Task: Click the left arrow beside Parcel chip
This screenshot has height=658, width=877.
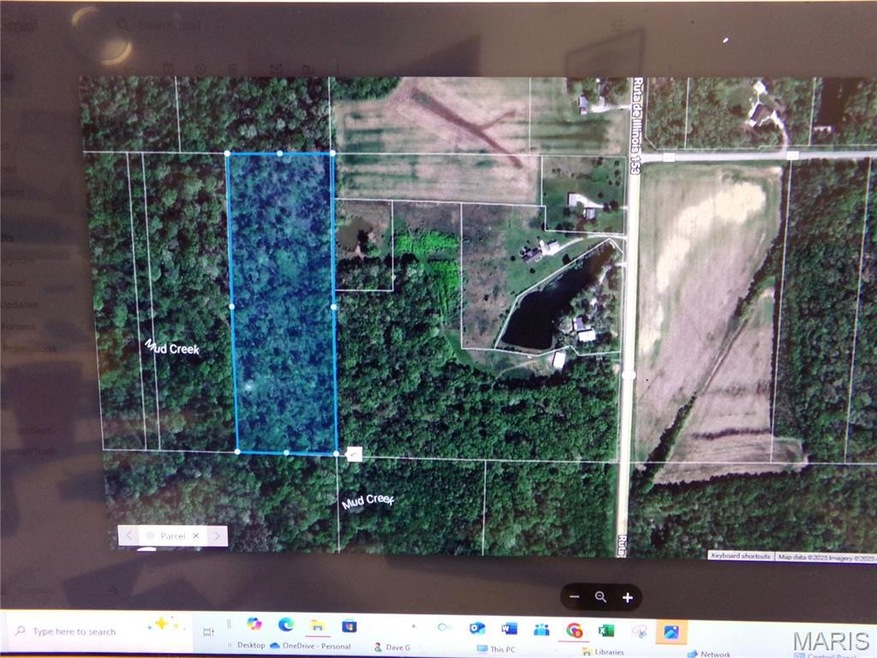Action: [x=128, y=536]
